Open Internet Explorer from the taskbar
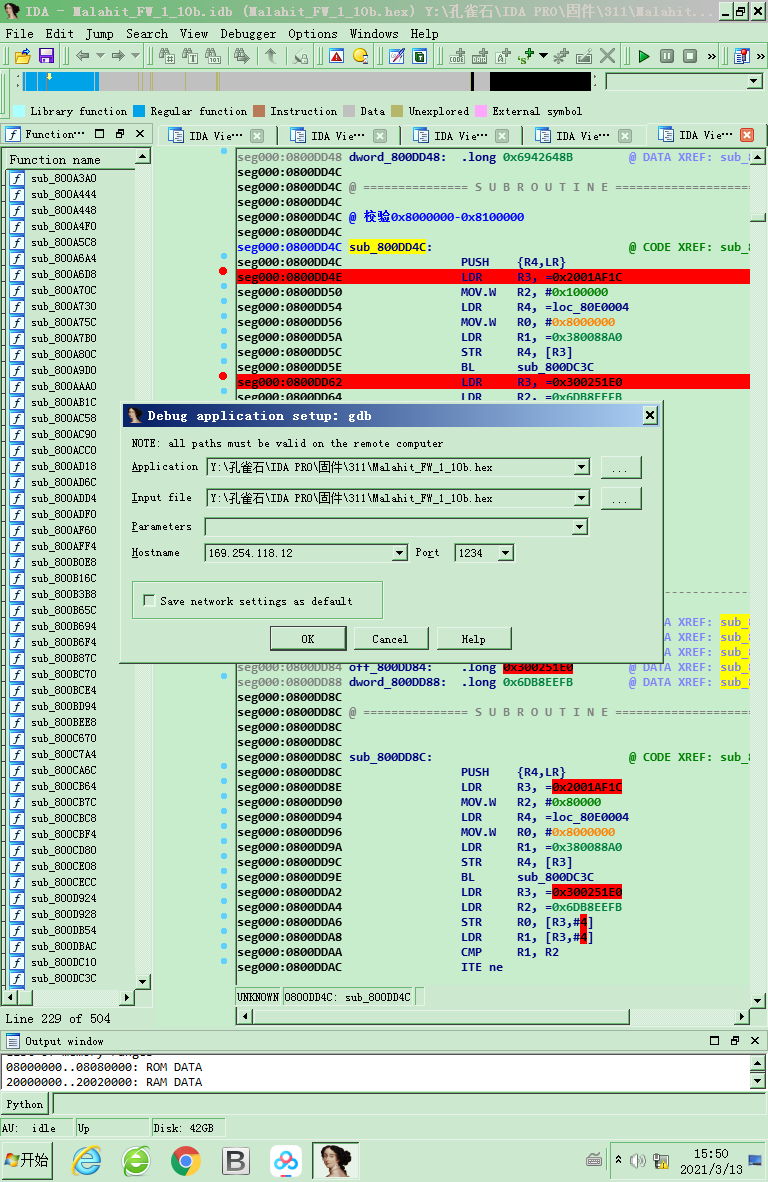Viewport: 768px width, 1182px height. point(87,1161)
